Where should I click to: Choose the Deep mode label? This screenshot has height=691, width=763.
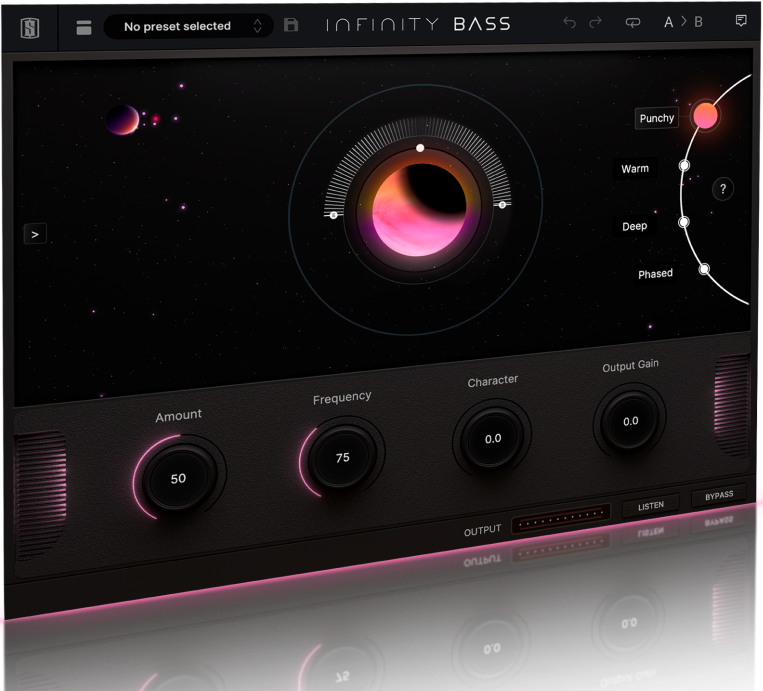point(635,226)
